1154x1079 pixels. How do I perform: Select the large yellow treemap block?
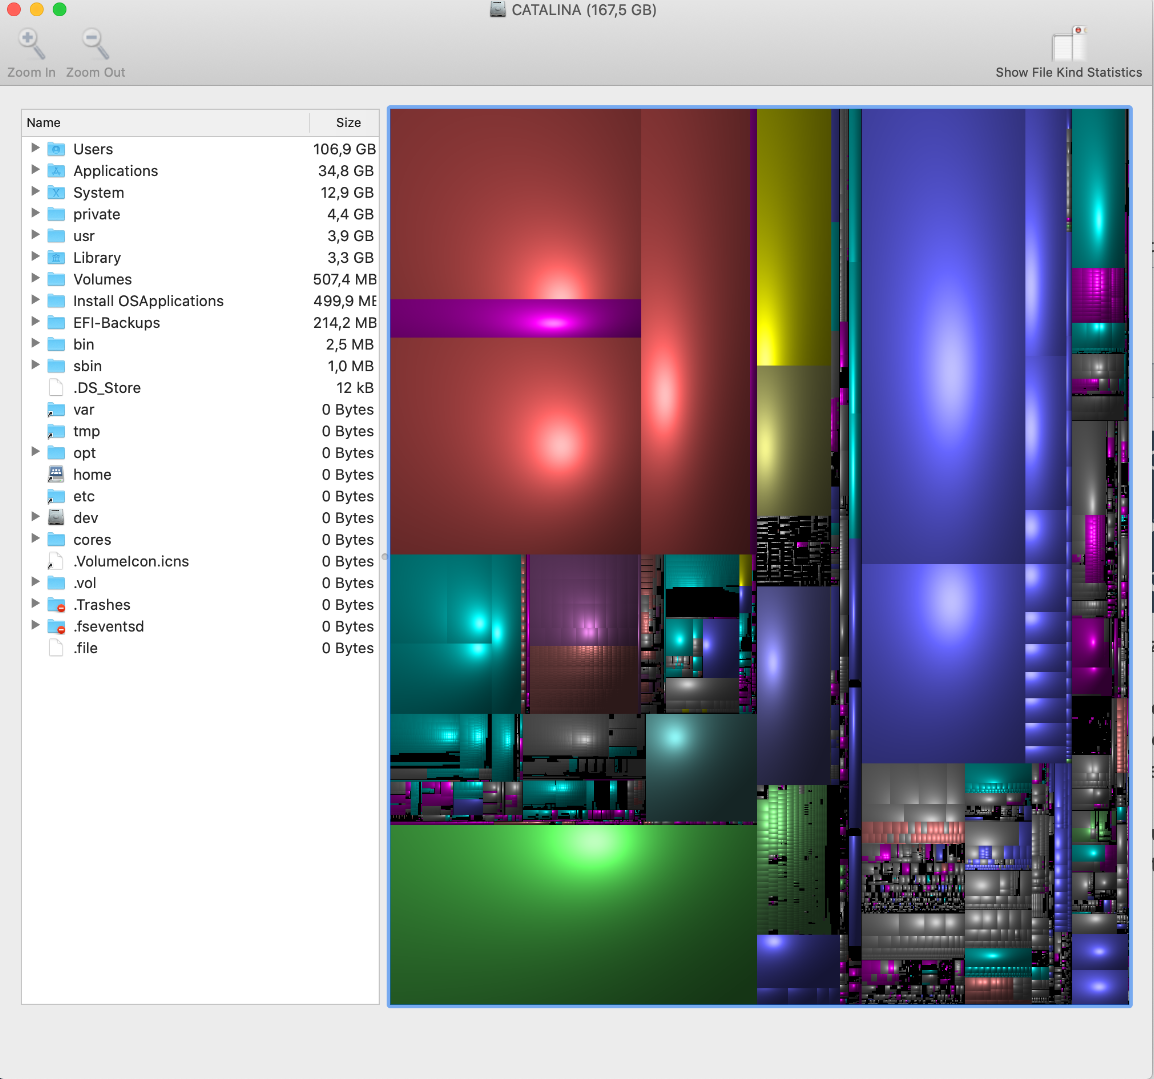point(793,237)
